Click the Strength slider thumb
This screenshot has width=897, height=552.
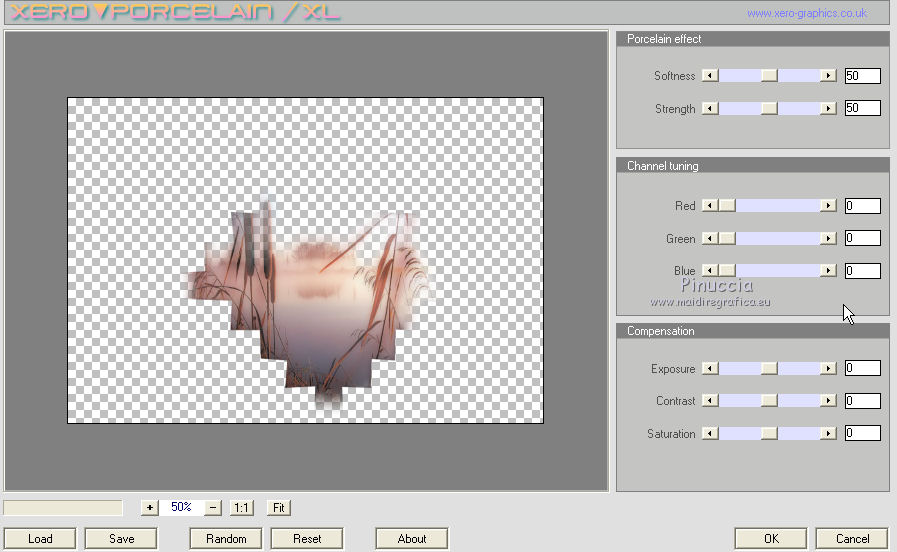768,109
